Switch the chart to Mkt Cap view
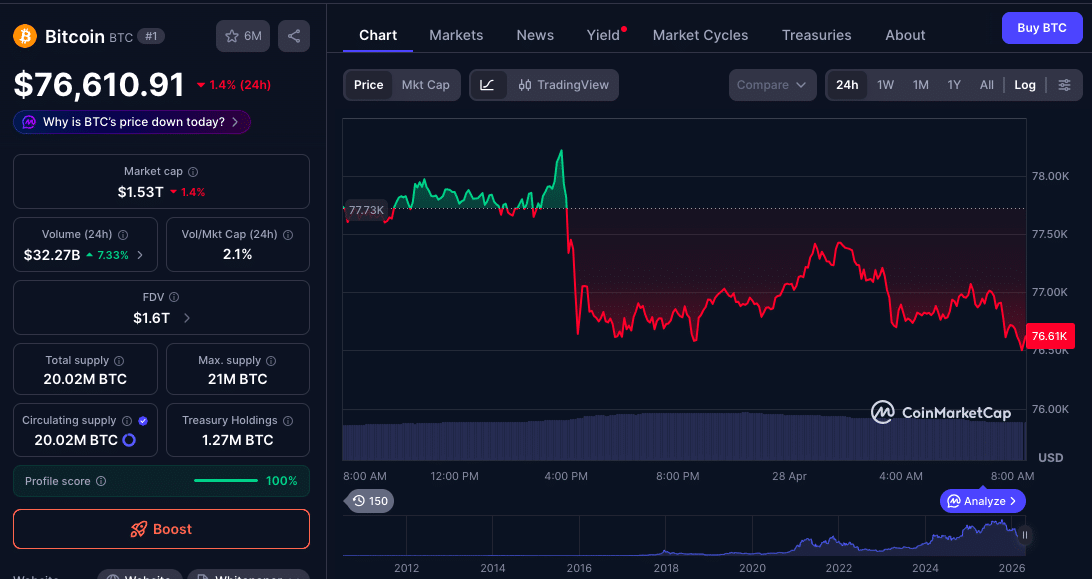This screenshot has height=579, width=1092. point(426,85)
